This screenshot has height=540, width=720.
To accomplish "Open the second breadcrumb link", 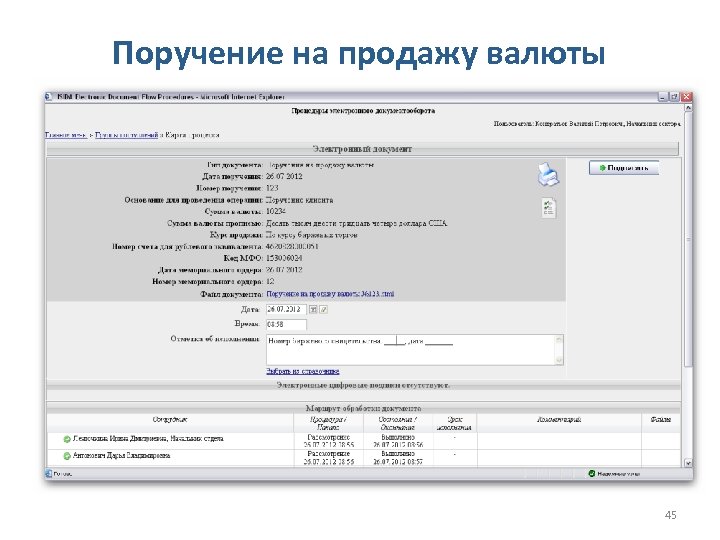I will [x=126, y=135].
